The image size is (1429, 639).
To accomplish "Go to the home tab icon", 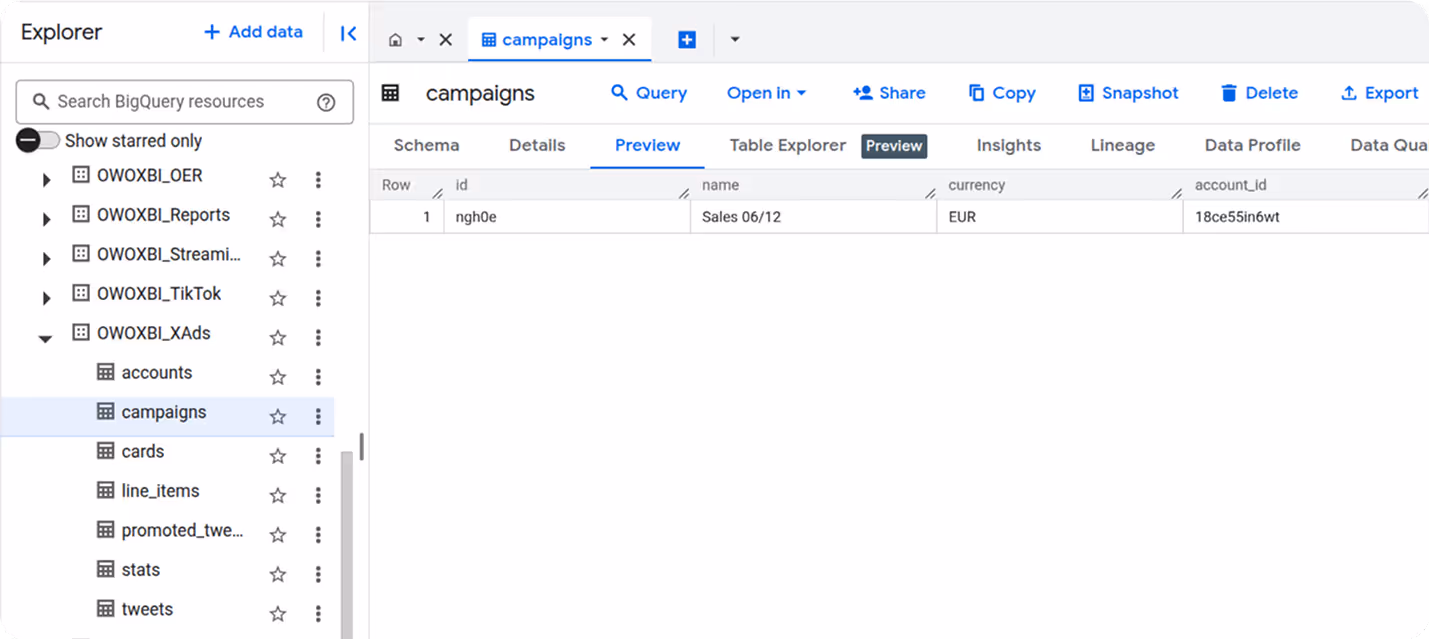I will [x=396, y=40].
